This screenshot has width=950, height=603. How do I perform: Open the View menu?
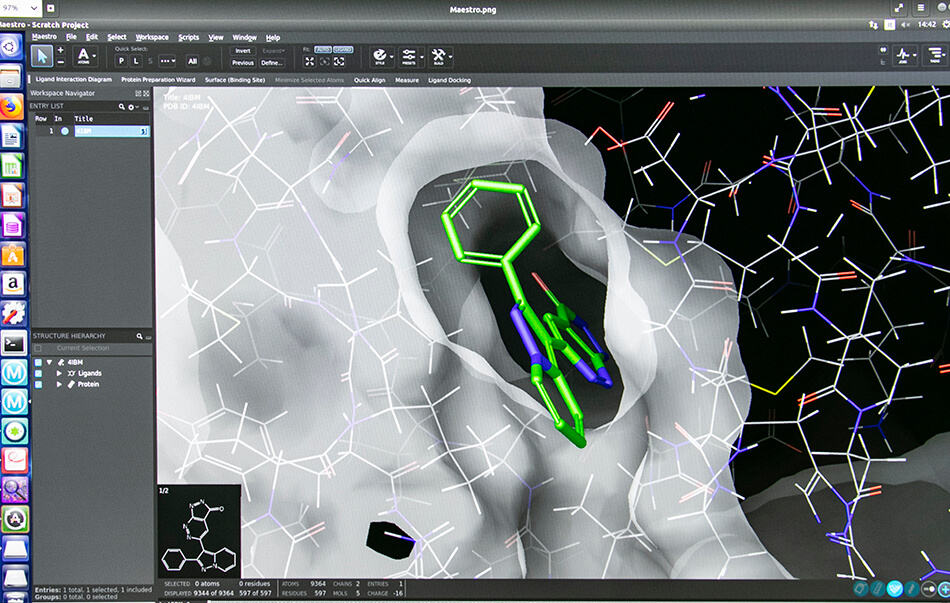tap(216, 37)
